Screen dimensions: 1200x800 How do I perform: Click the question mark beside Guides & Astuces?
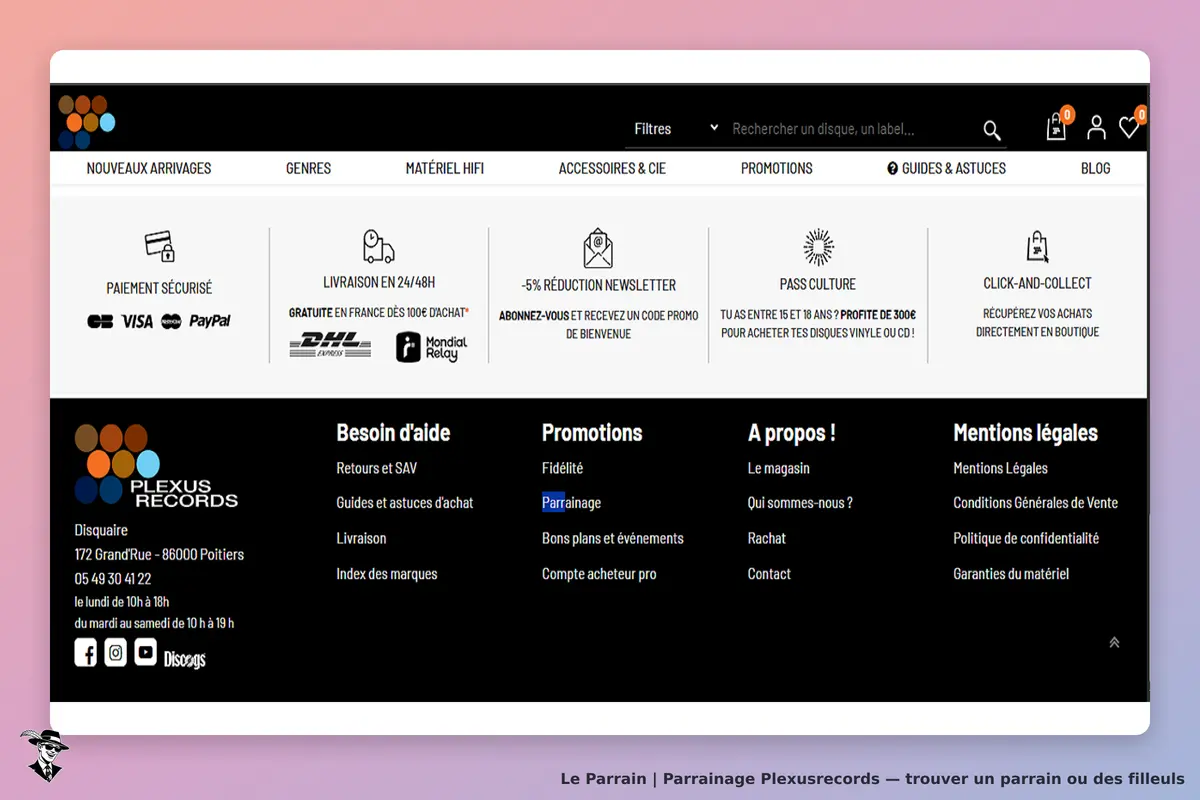(x=893, y=168)
